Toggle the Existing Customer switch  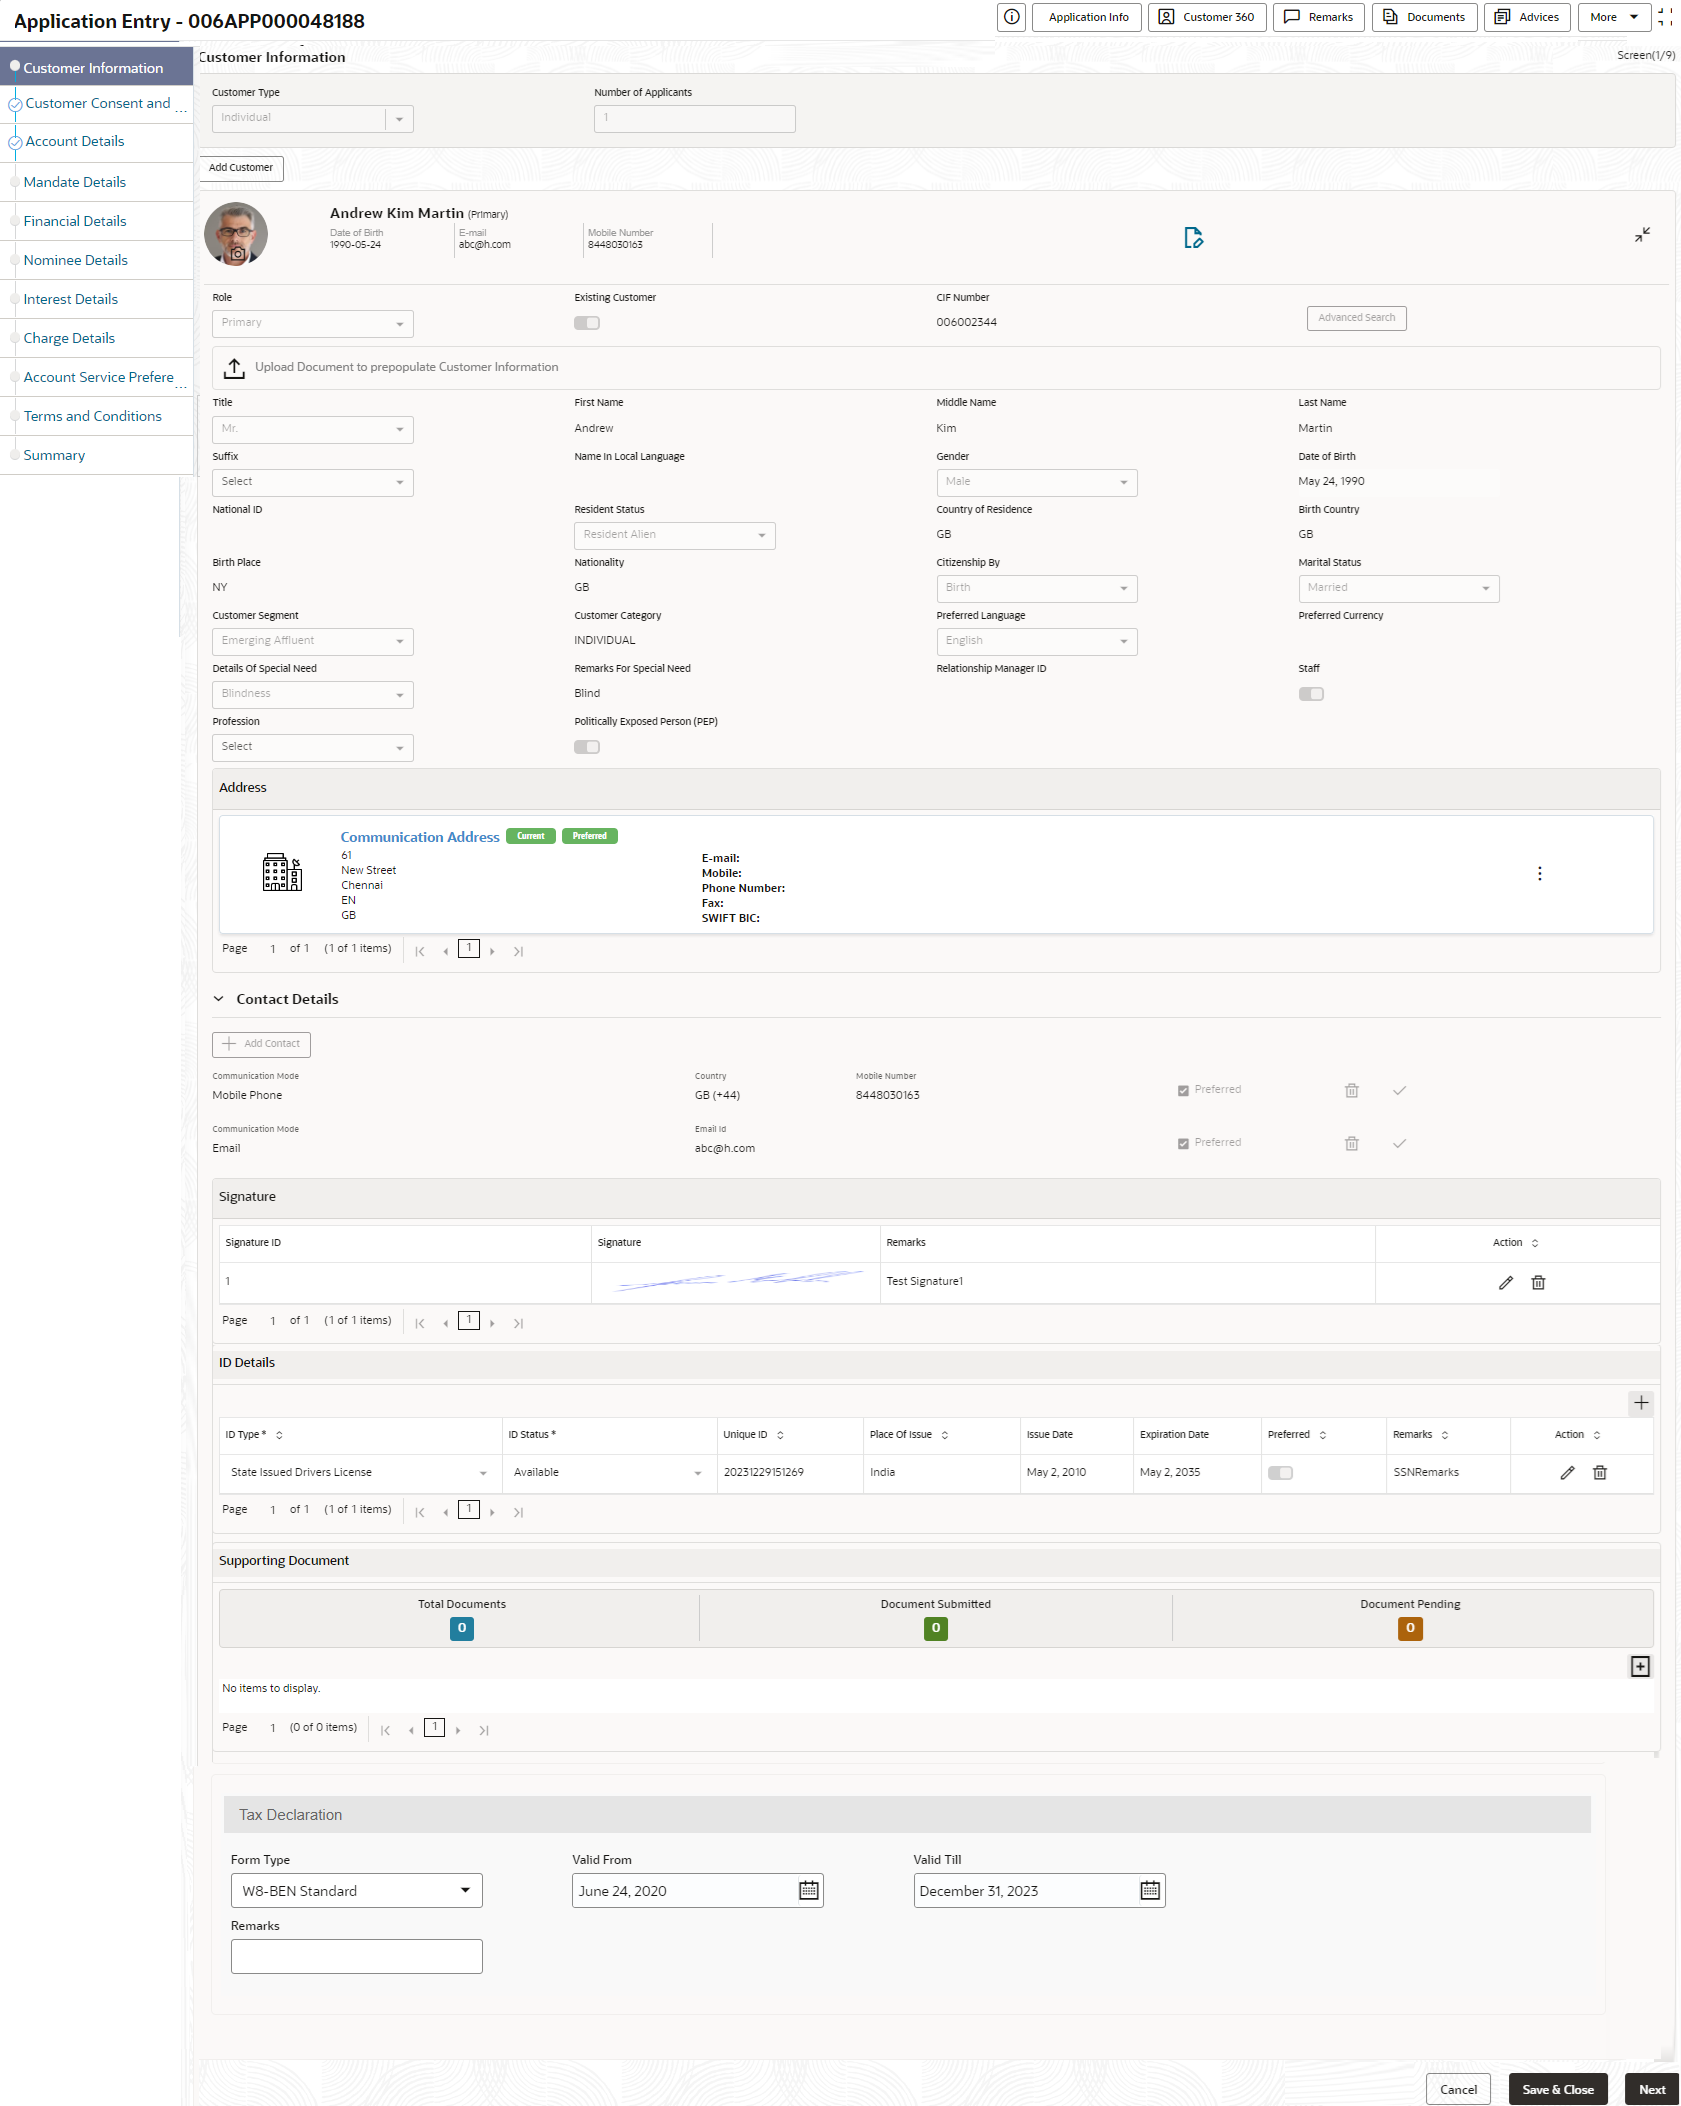click(x=587, y=323)
